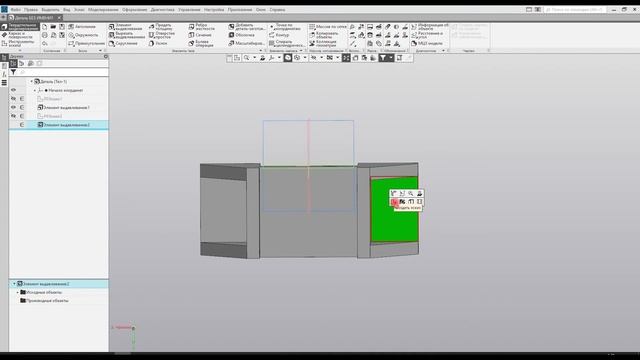This screenshot has height=360, width=640.
Task: Click the filter funnel in view toolbar
Action: [x=383, y=58]
